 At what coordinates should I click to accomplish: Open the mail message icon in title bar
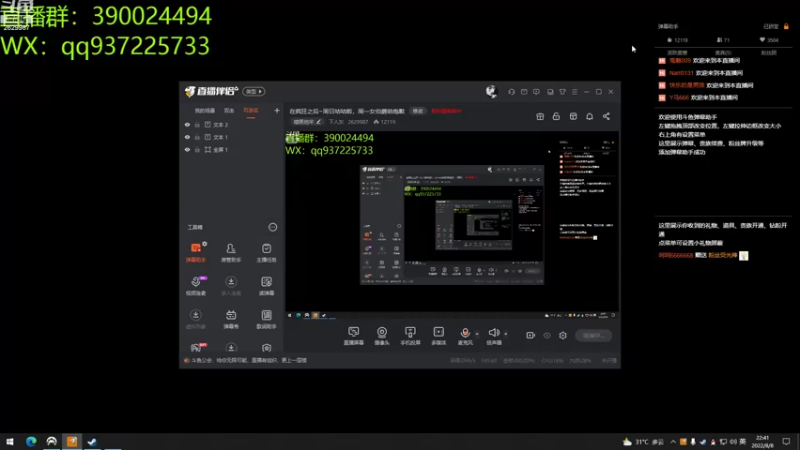pos(524,92)
